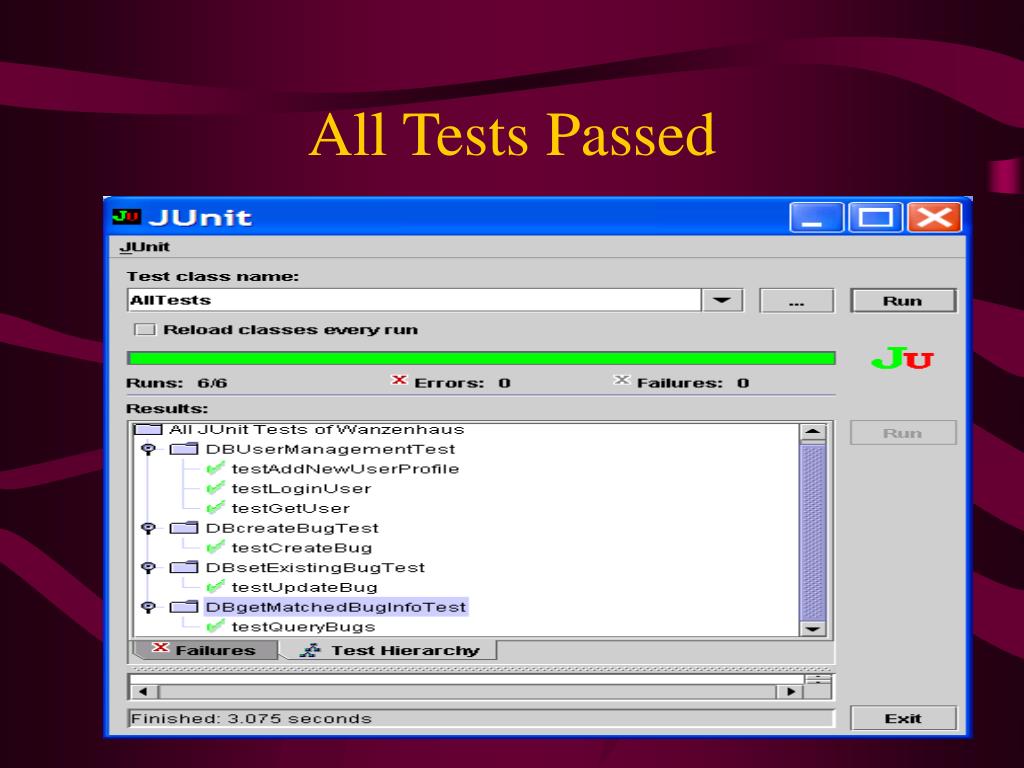
Task: Collapse the DBcreateBugTest node
Action: pyautogui.click(x=148, y=528)
